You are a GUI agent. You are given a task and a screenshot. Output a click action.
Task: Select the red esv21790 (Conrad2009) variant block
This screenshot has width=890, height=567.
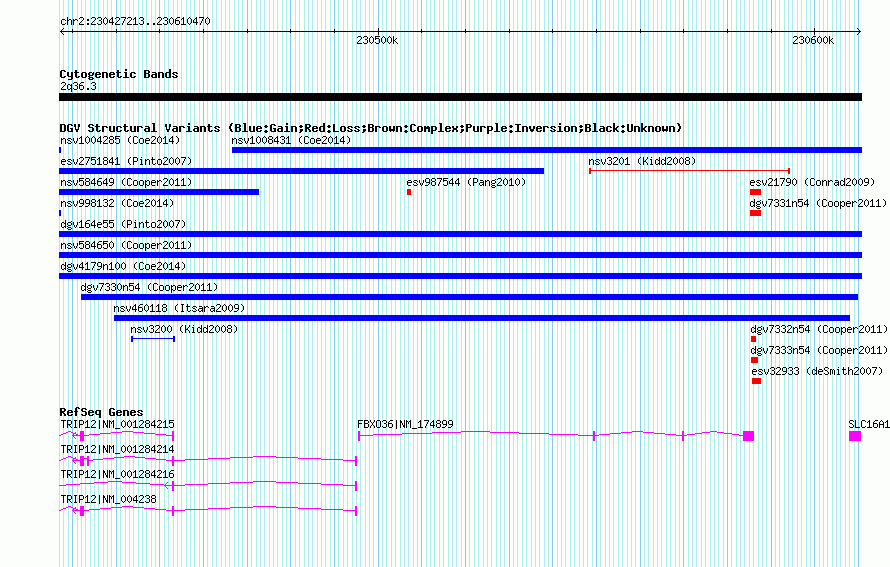755,192
